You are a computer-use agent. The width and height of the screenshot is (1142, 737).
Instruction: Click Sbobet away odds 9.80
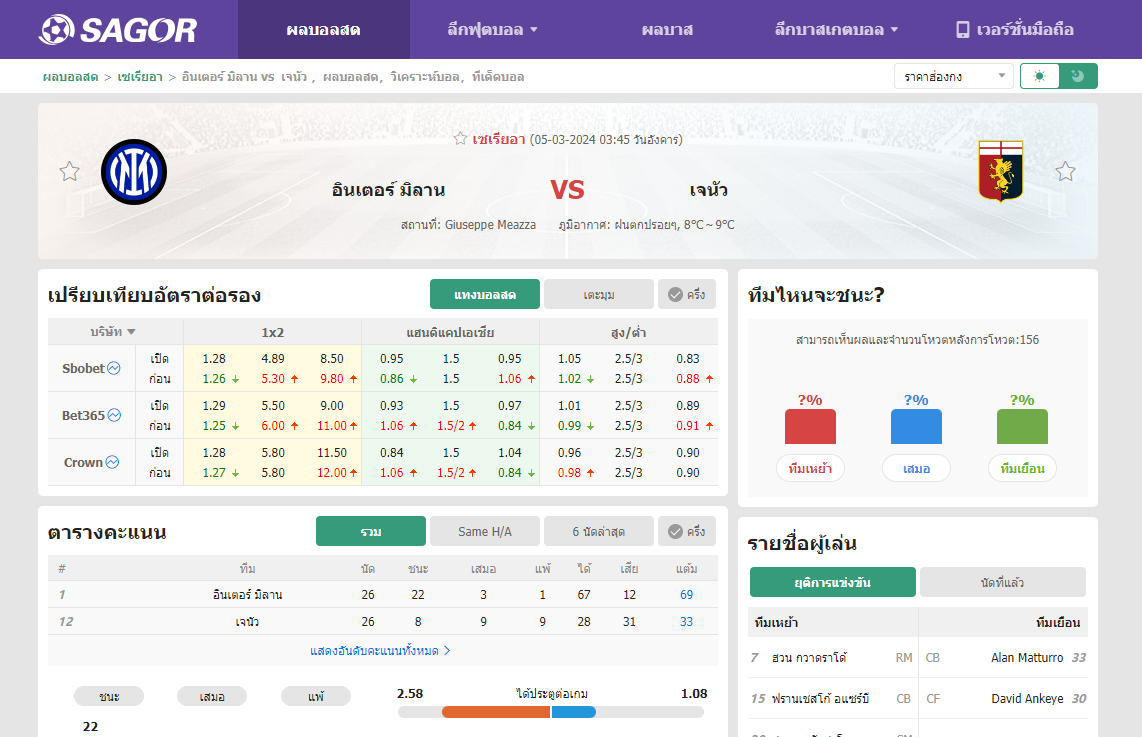pyautogui.click(x=332, y=379)
